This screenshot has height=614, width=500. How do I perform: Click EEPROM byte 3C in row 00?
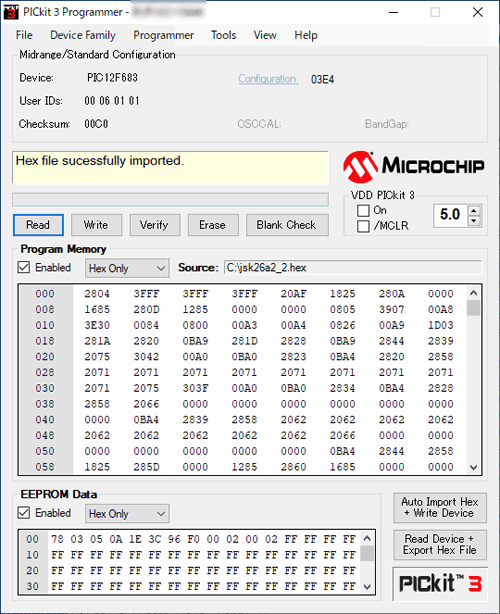155,539
